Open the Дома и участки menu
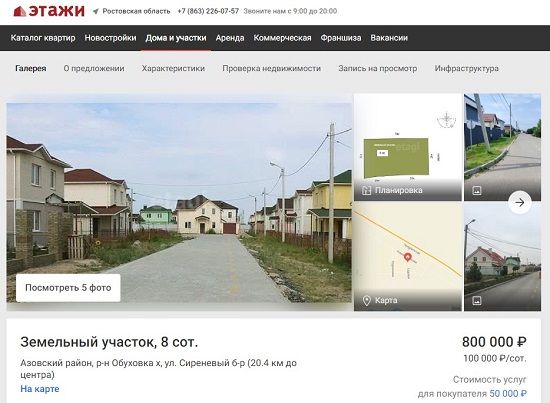This screenshot has height=403, width=550. point(176,38)
